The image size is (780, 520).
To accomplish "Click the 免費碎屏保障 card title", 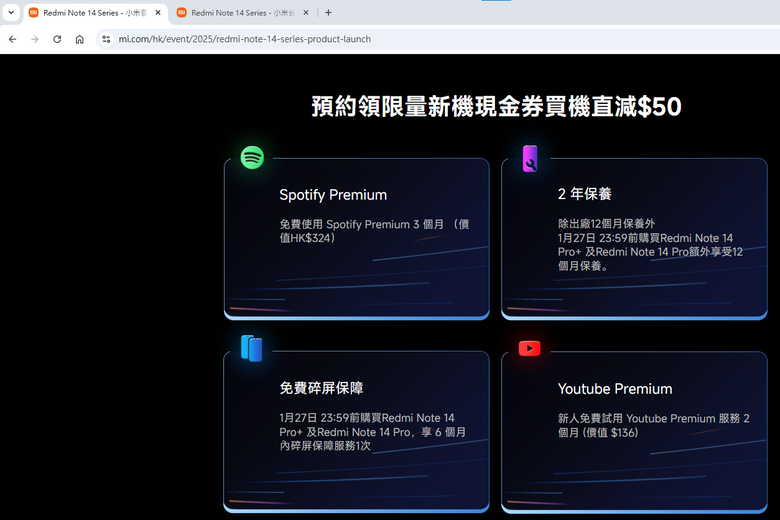I will pyautogui.click(x=321, y=388).
